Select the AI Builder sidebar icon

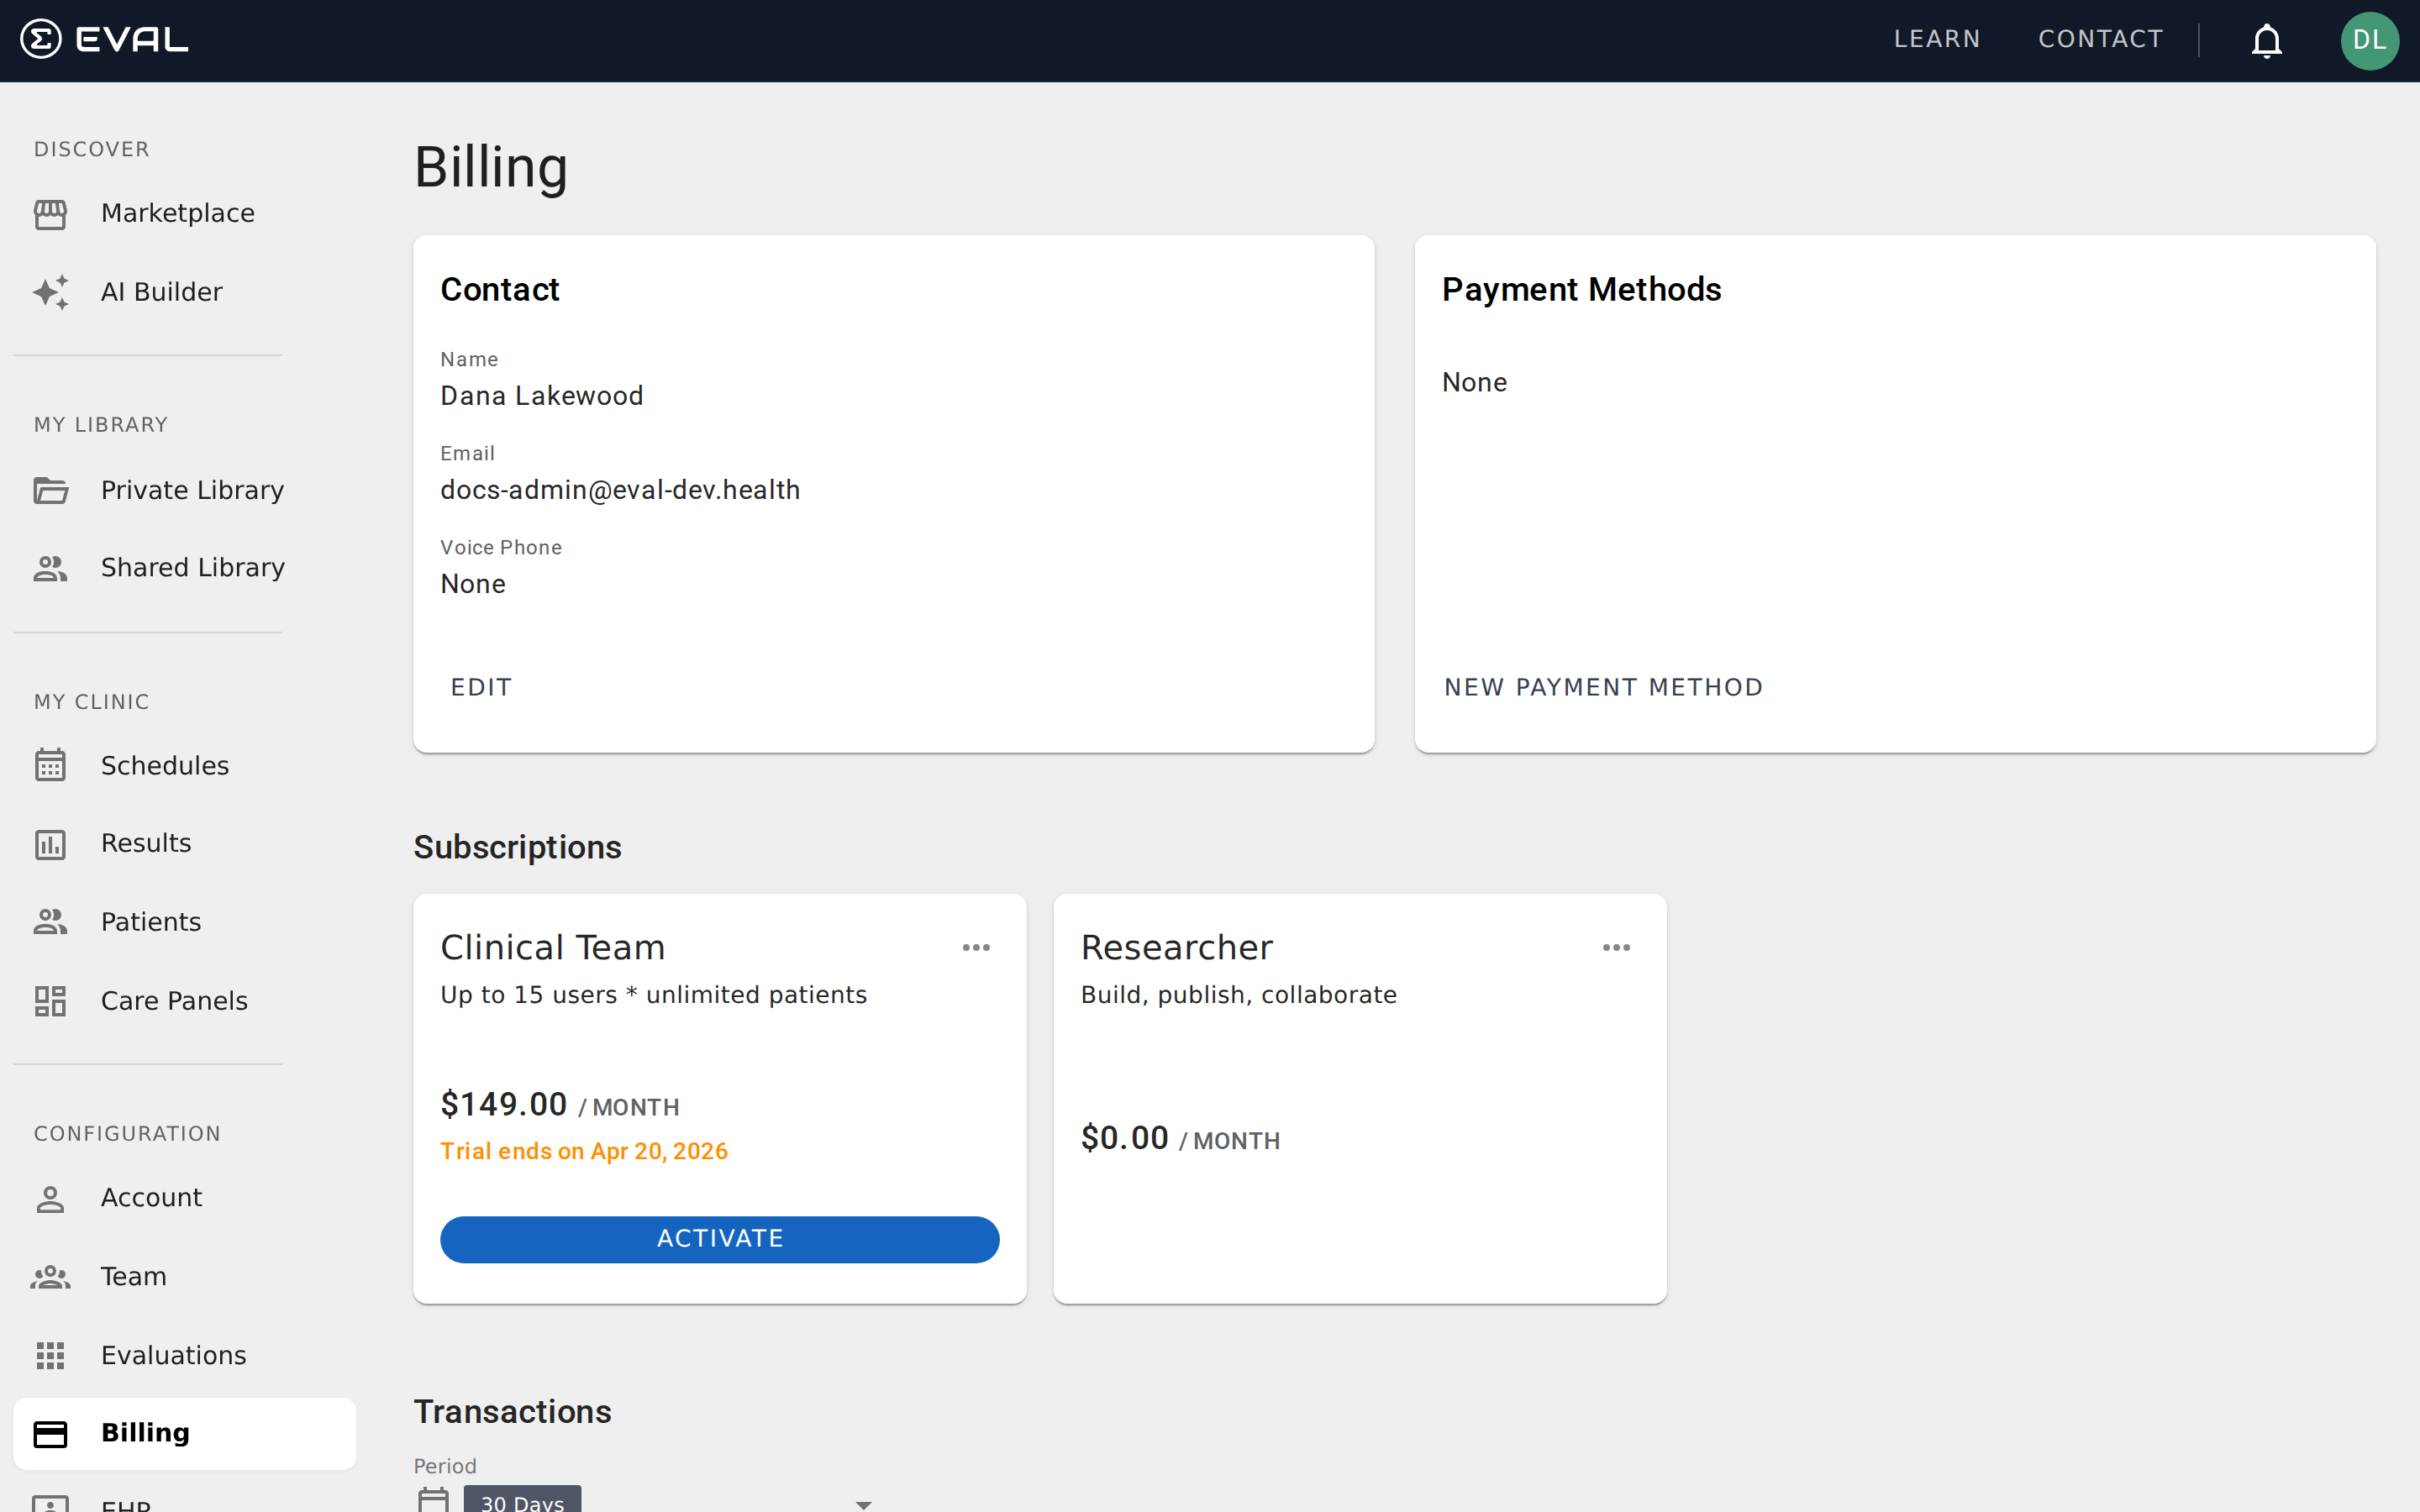[x=51, y=292]
